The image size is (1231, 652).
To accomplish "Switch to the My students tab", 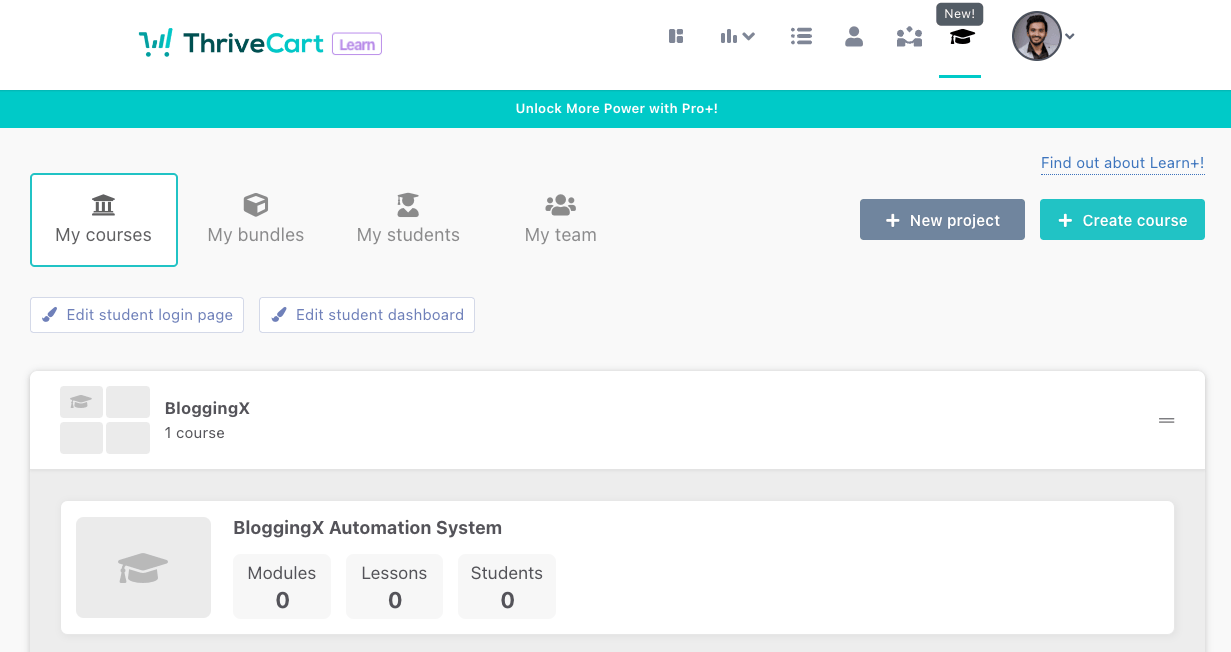I will click(408, 220).
